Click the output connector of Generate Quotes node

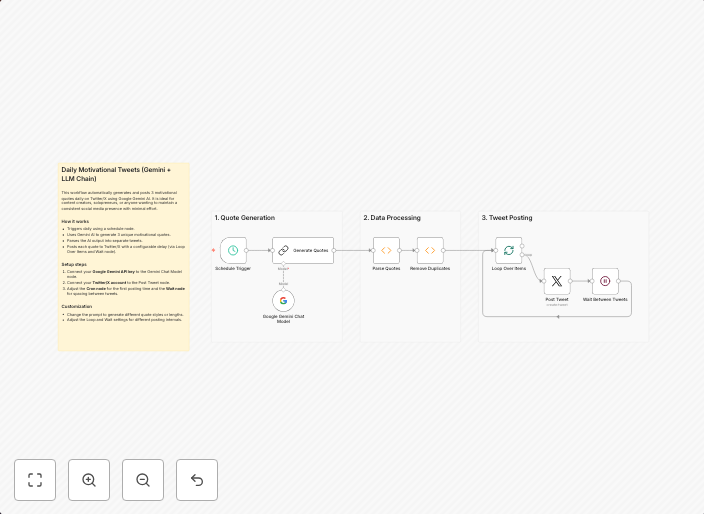(x=334, y=250)
